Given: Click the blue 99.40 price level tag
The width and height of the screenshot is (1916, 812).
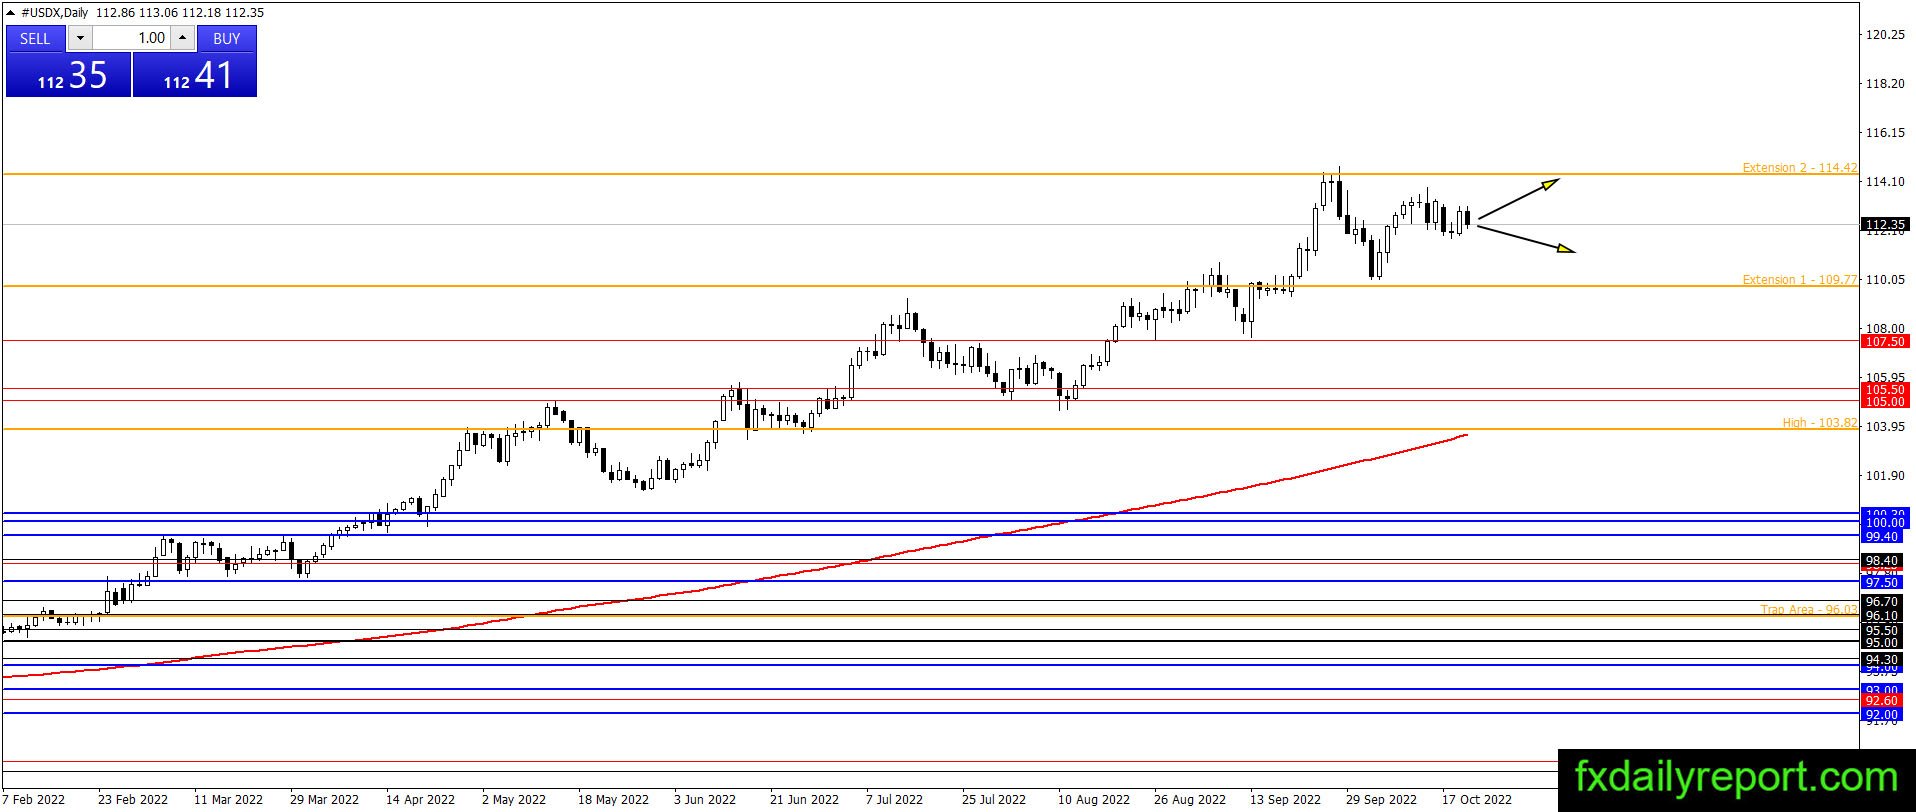Looking at the screenshot, I should point(1884,536).
